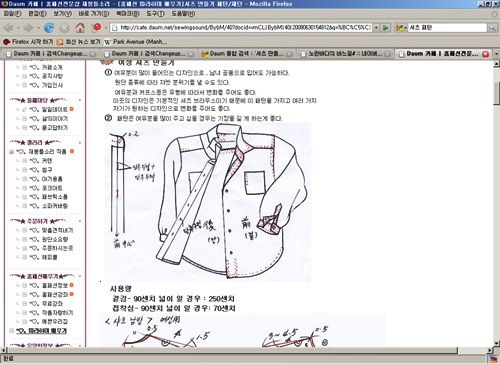Screen dimensions: 500x365
Task: Open the address bar URL history dropdown
Action: pos(376,28)
